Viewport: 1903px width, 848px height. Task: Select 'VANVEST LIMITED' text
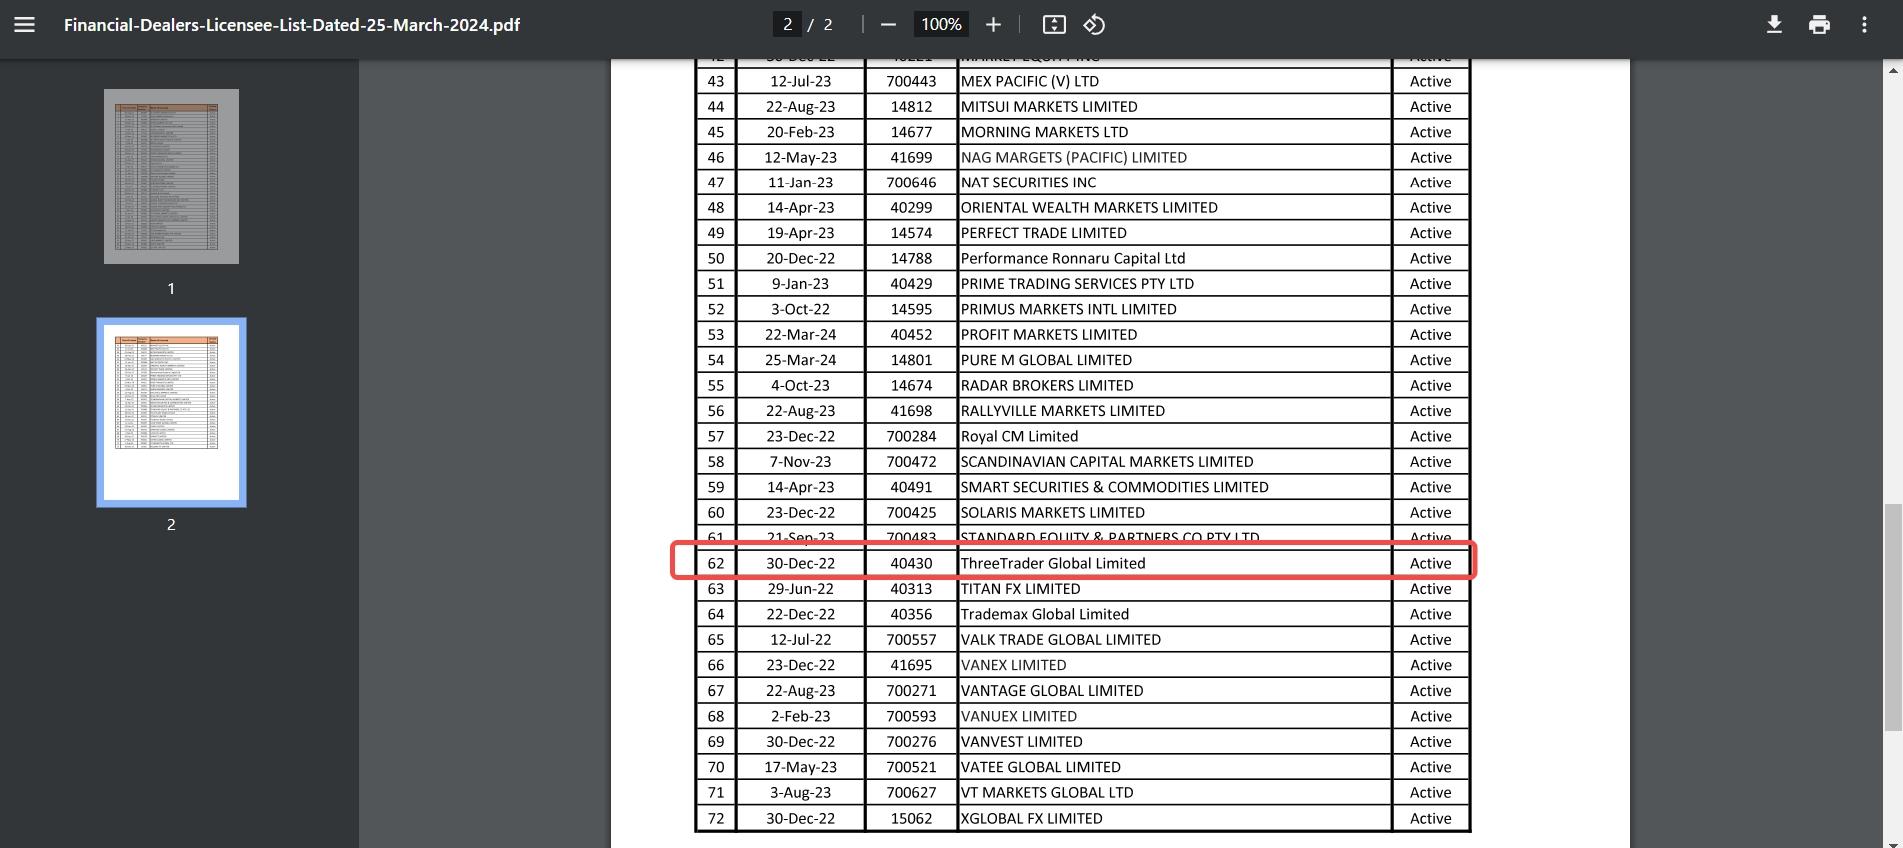click(x=1022, y=742)
